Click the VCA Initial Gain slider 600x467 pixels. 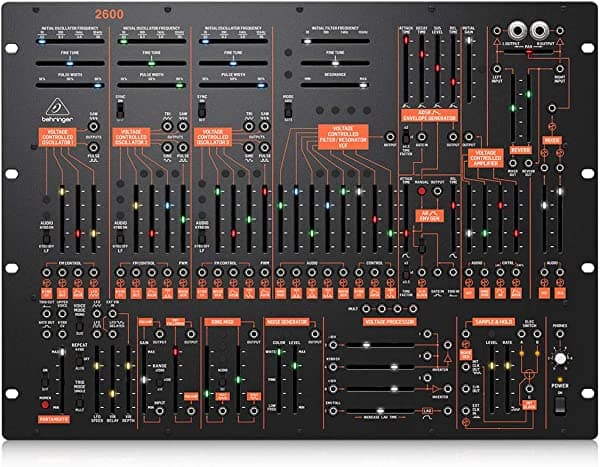pyautogui.click(x=468, y=69)
